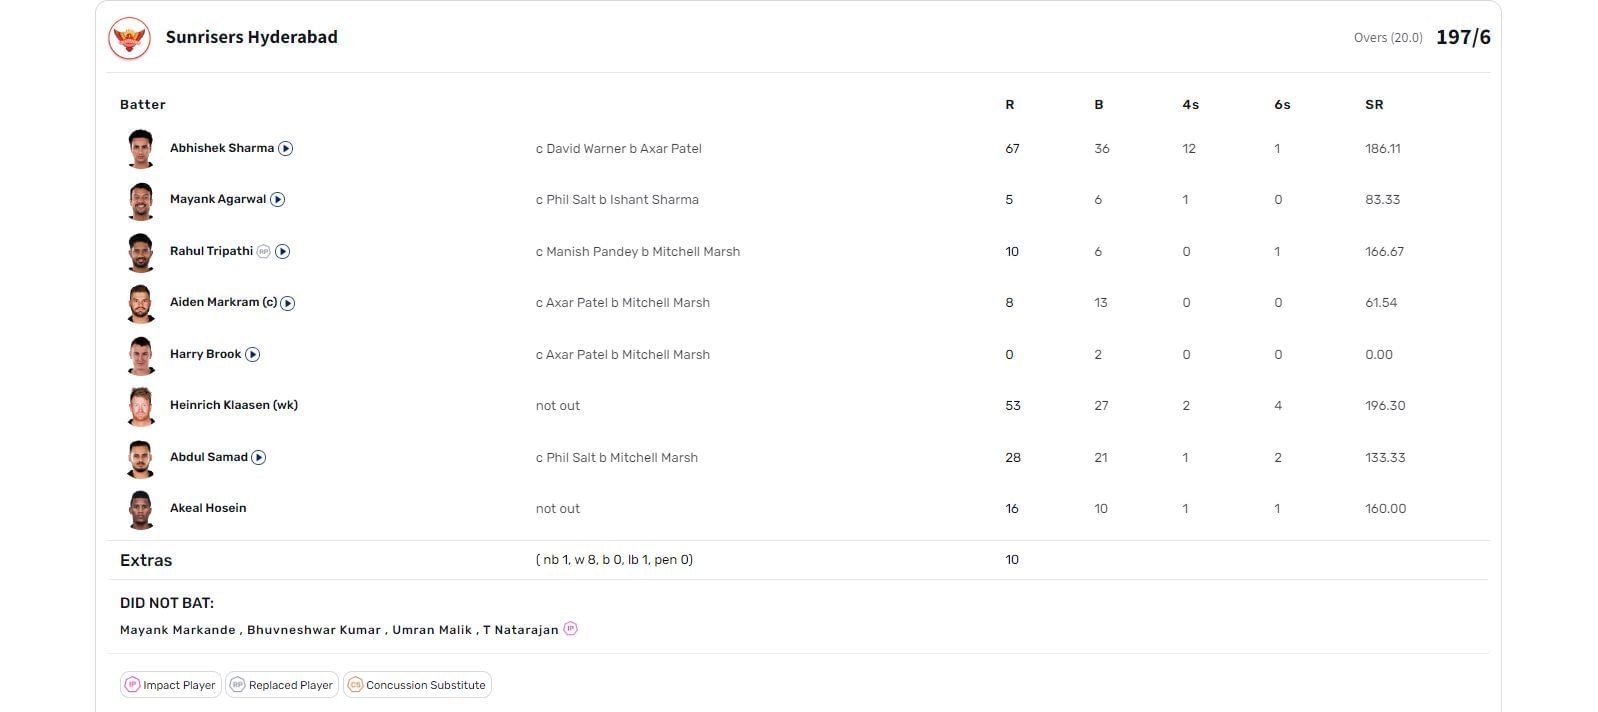Click the Concussion Substitute legend button
The width and height of the screenshot is (1598, 712).
(417, 685)
